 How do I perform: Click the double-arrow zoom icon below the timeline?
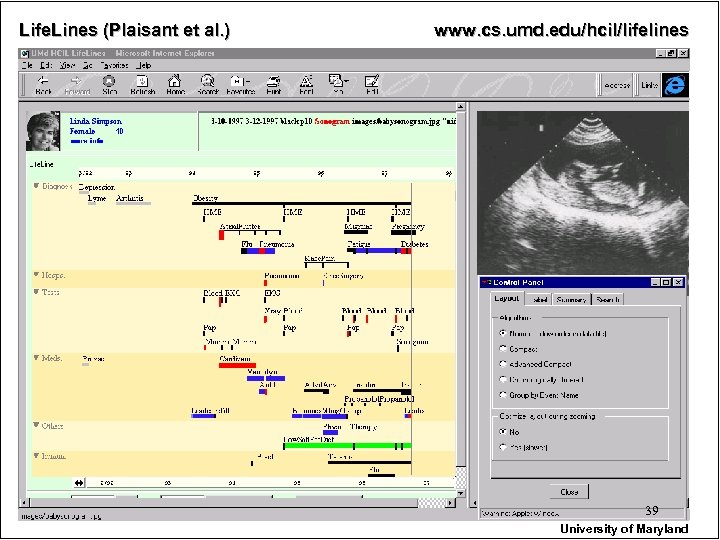tap(79, 483)
